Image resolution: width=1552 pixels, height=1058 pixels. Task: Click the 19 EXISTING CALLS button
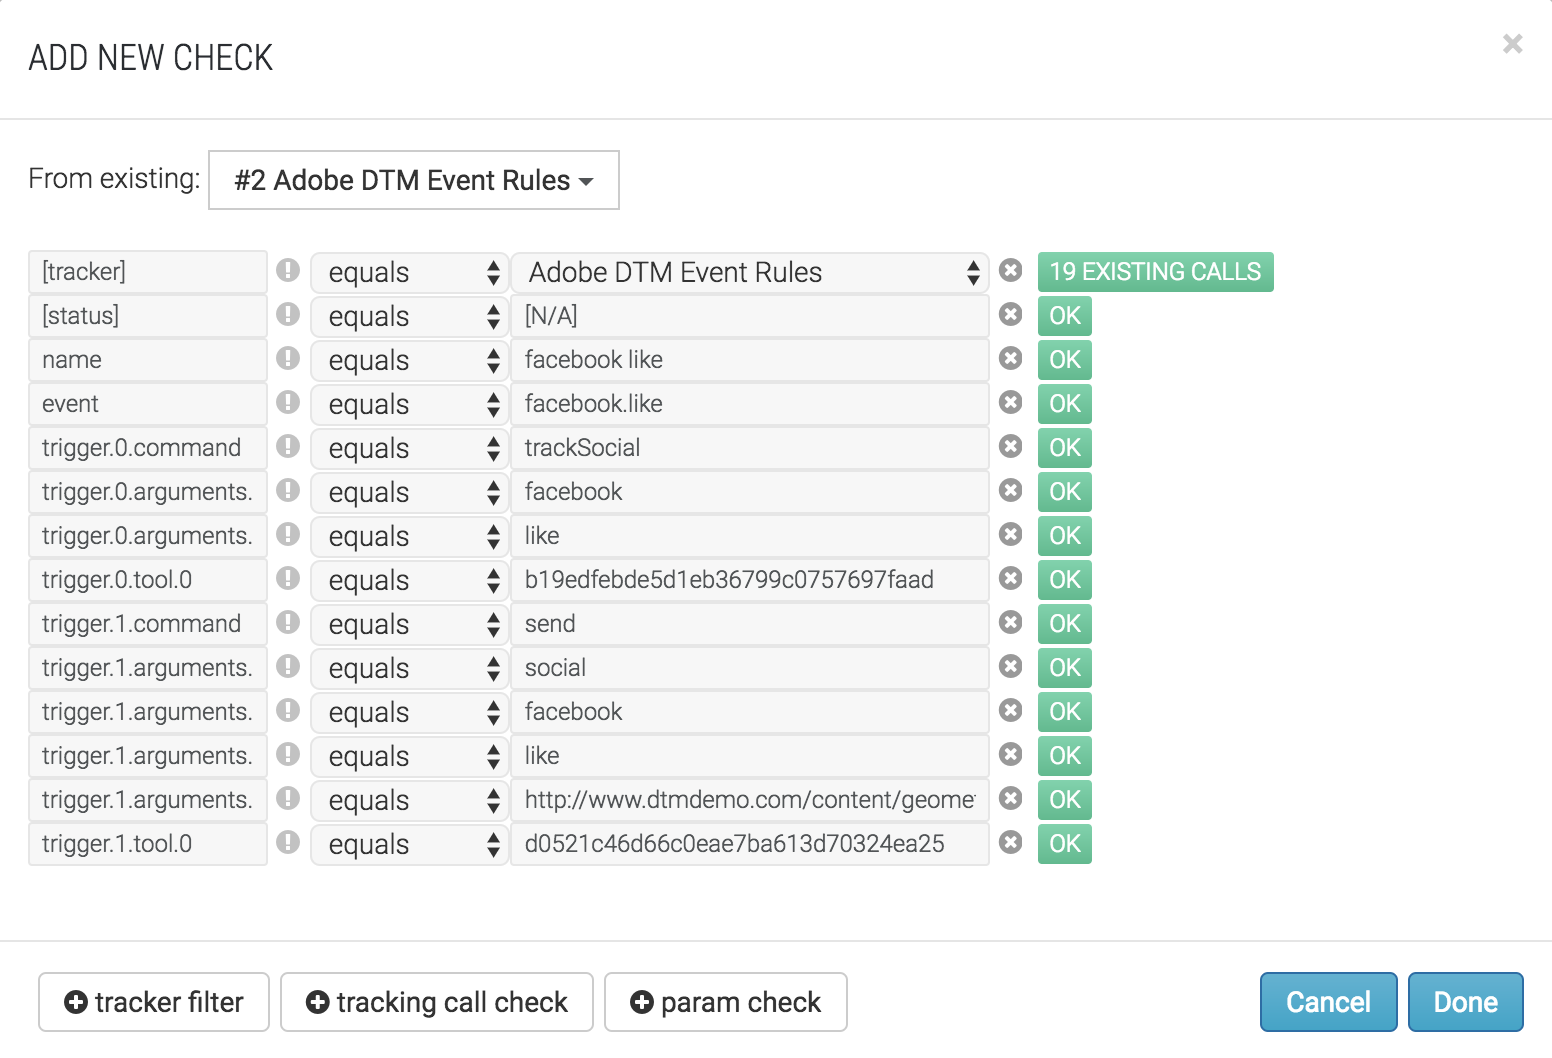point(1156,272)
